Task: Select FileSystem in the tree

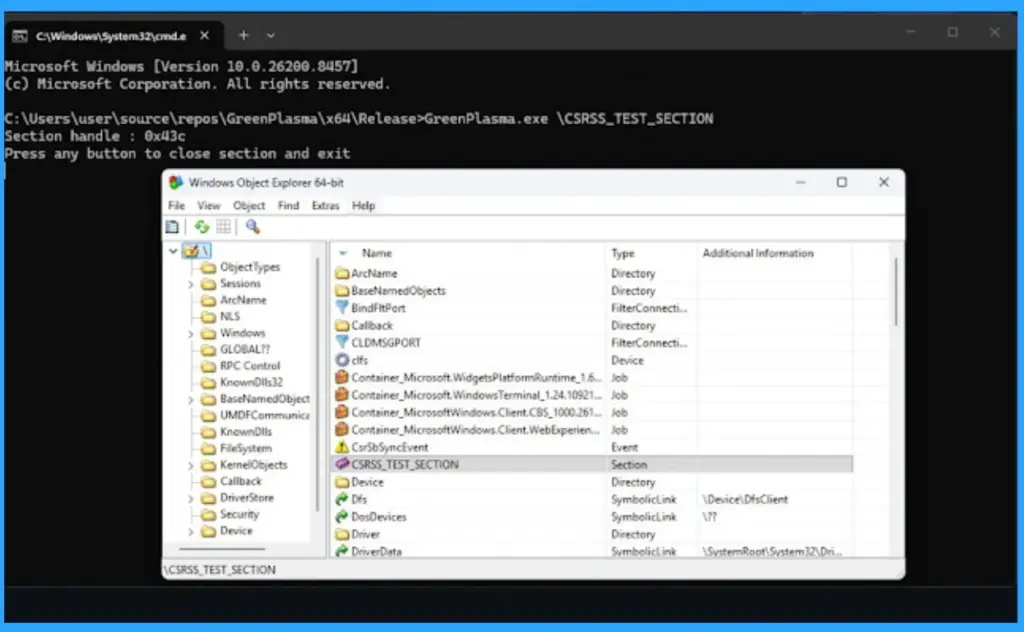Action: [246, 449]
